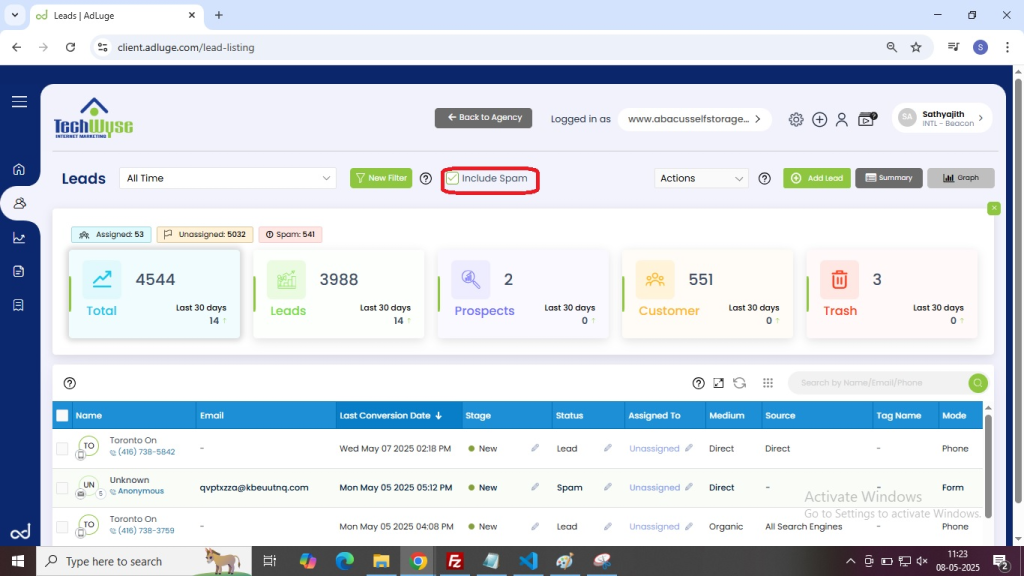Open the analytics chart icon in the sidebar
The height and width of the screenshot is (576, 1024).
pyautogui.click(x=19, y=237)
